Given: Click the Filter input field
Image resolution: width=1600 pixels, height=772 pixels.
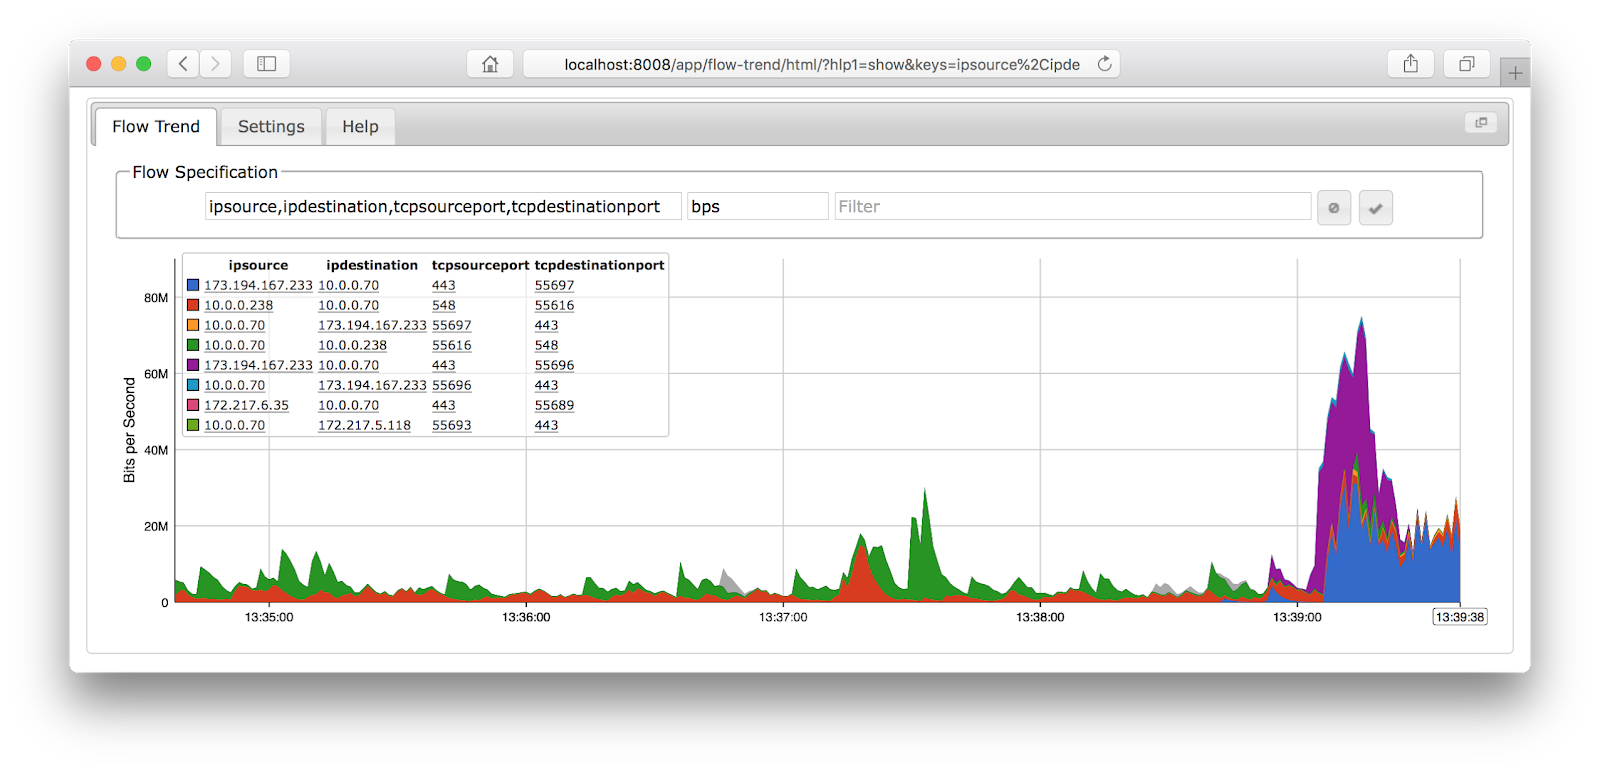Looking at the screenshot, I should [1072, 206].
